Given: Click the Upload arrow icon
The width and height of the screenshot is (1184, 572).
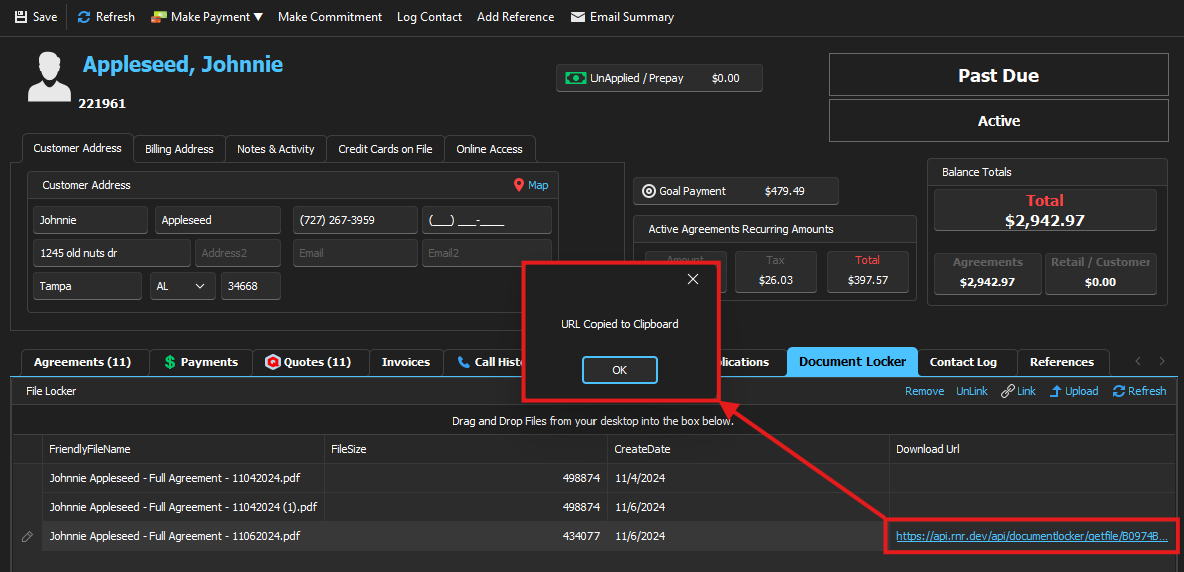Looking at the screenshot, I should [1056, 391].
